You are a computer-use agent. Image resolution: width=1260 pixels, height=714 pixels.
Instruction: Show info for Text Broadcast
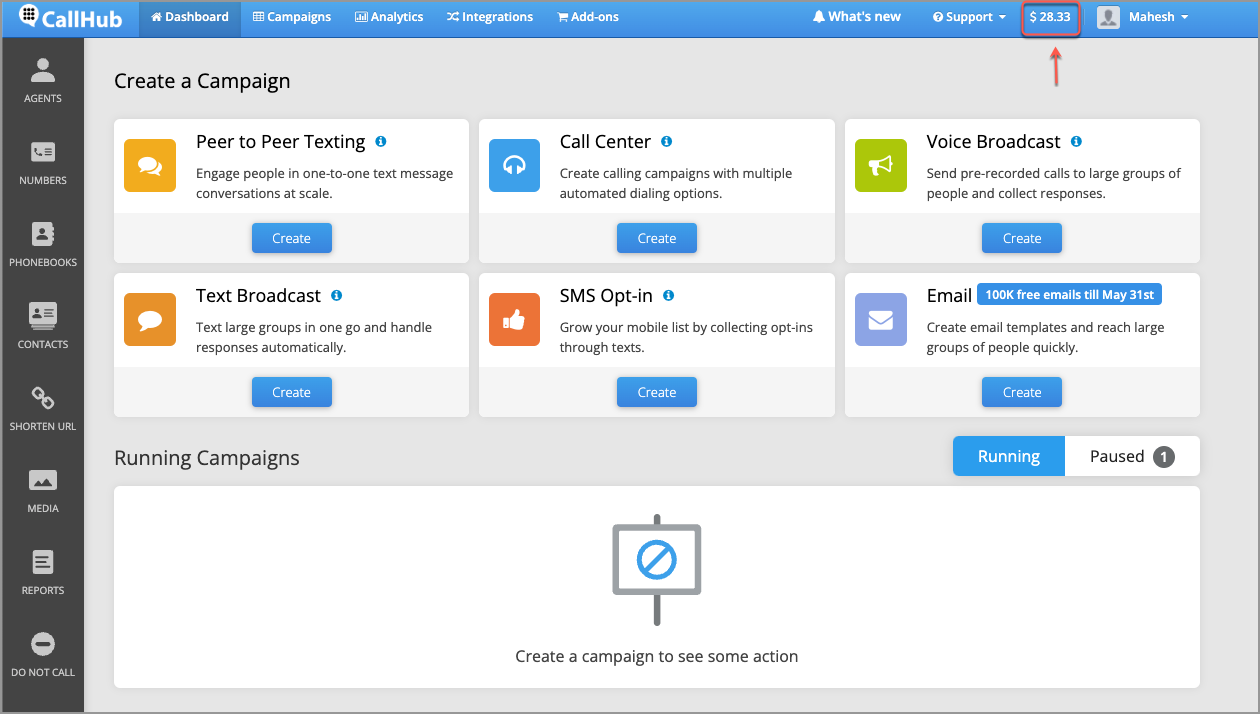click(337, 296)
